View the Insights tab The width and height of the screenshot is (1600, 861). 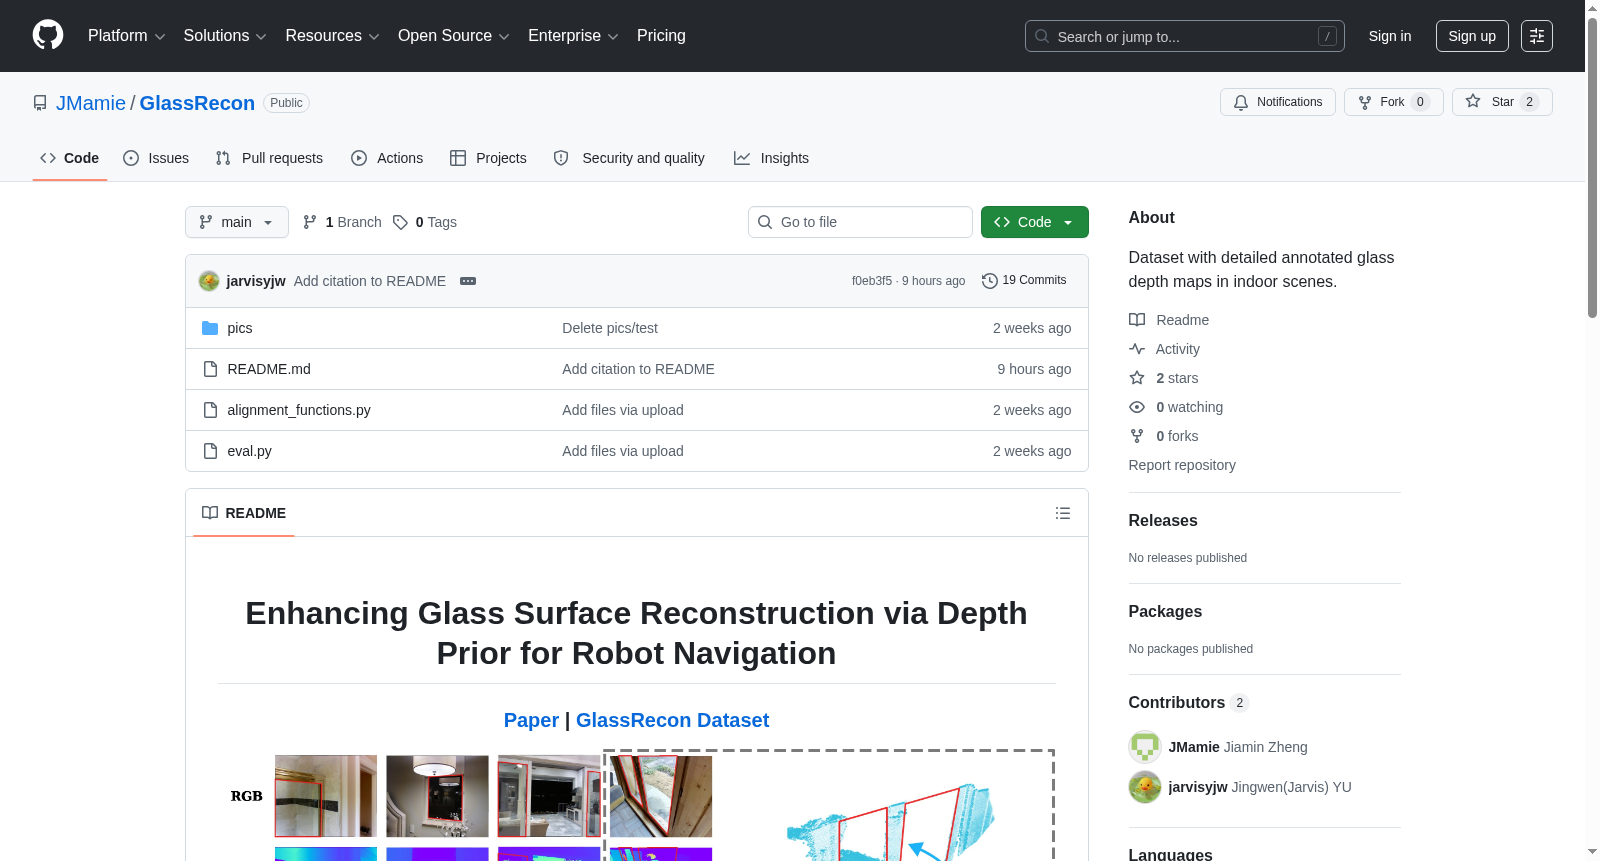pyautogui.click(x=771, y=158)
